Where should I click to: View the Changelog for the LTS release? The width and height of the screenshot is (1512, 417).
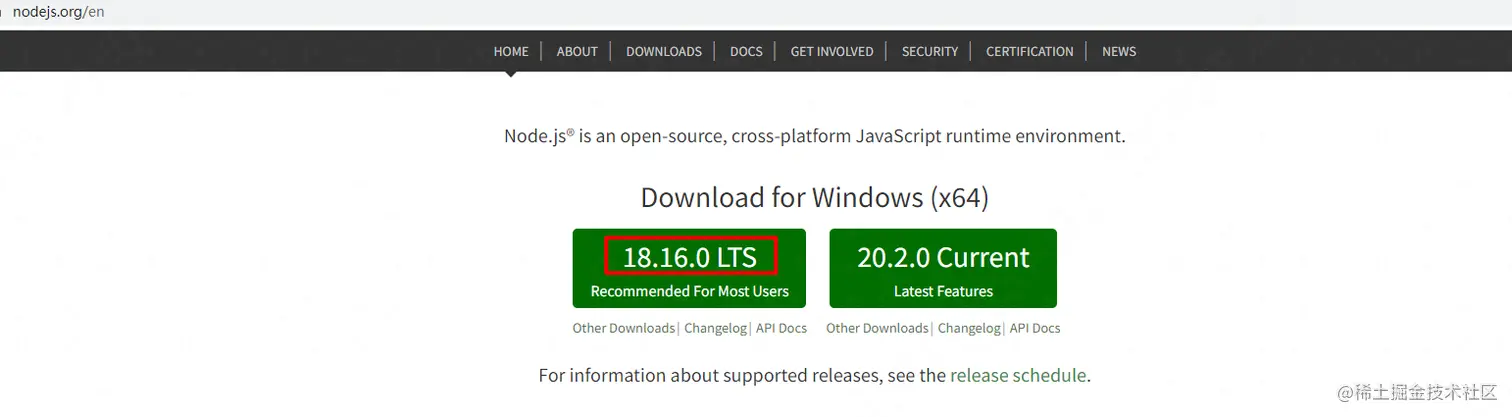point(715,328)
